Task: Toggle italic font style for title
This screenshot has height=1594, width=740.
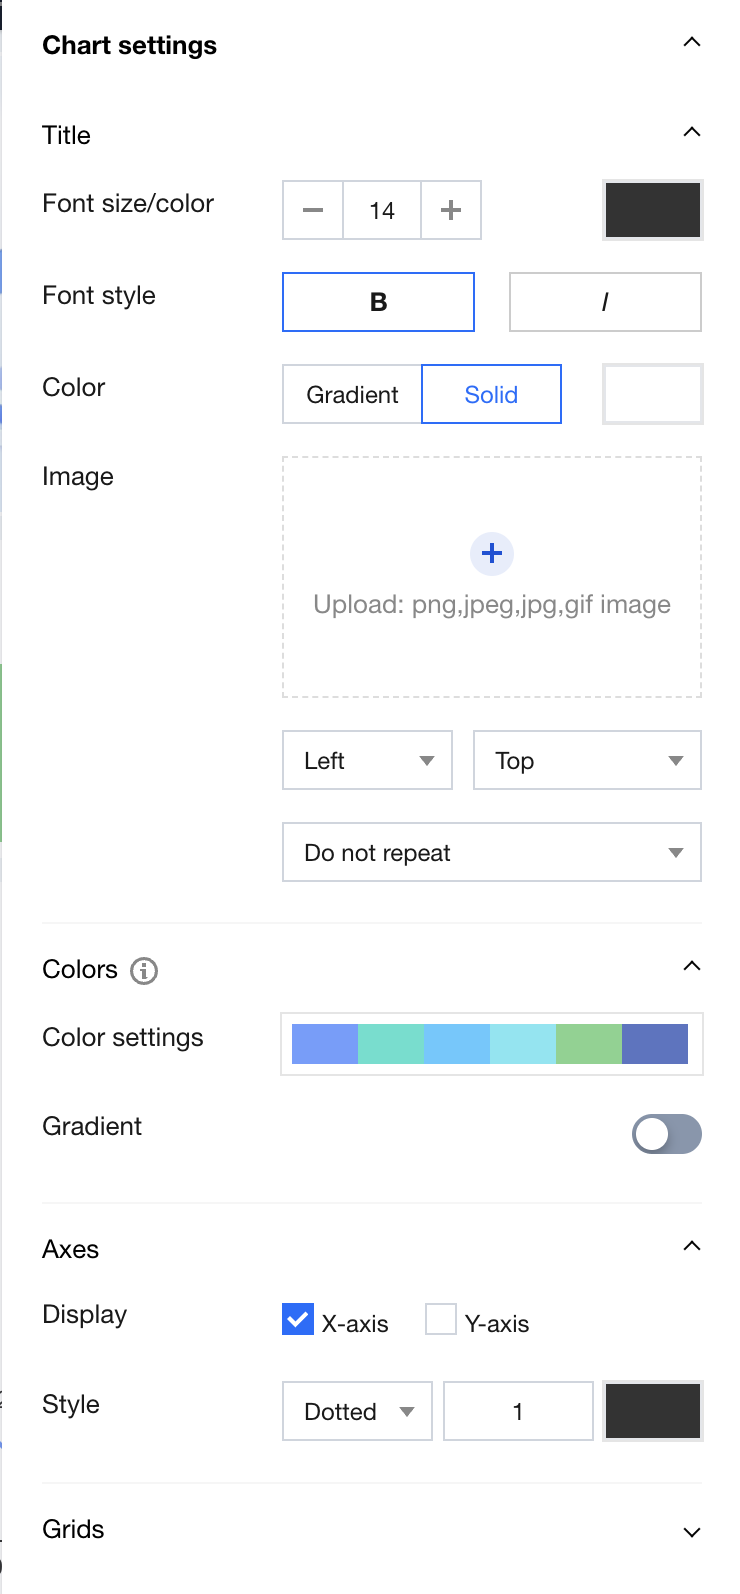Action: pyautogui.click(x=605, y=302)
